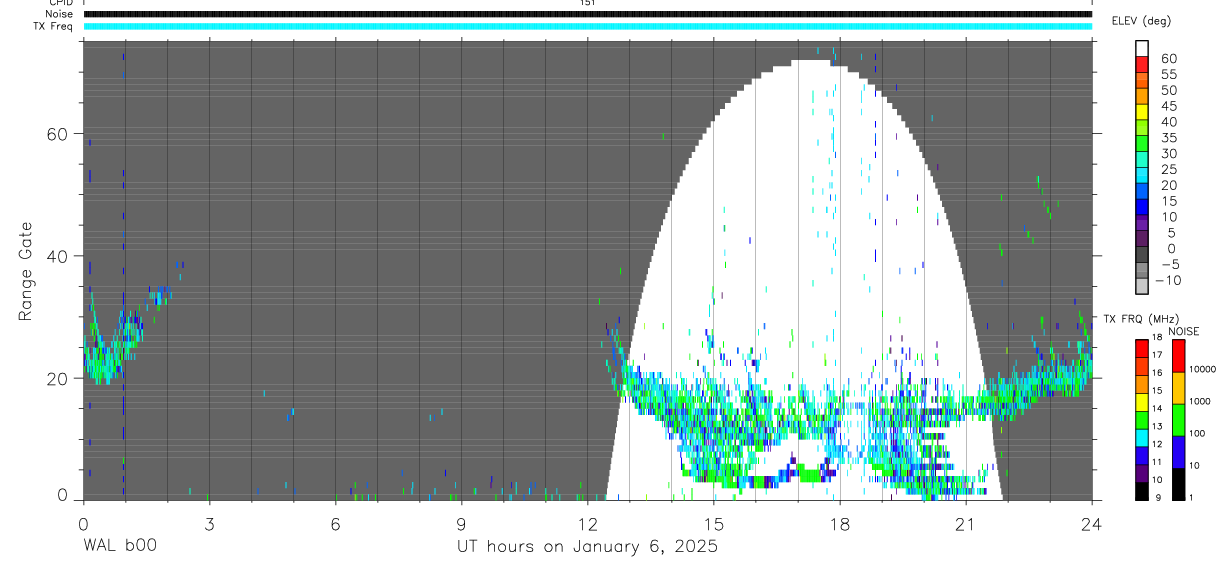Viewport: 1228px width, 567px height.
Task: Click the '20' tick on the Range Gate axis
Action: 57,378
